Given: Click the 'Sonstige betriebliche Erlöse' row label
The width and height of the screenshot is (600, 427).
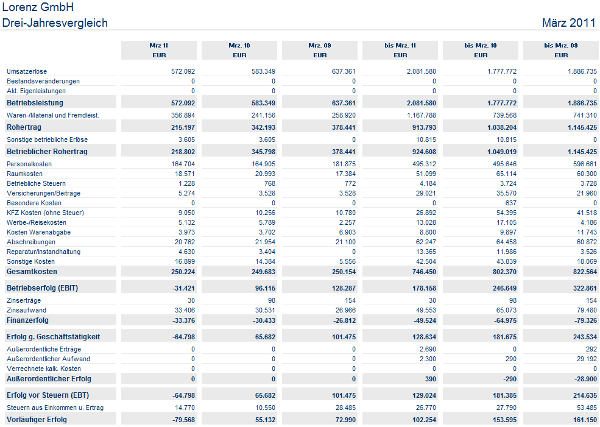Looking at the screenshot, I should pyautogui.click(x=47, y=140).
